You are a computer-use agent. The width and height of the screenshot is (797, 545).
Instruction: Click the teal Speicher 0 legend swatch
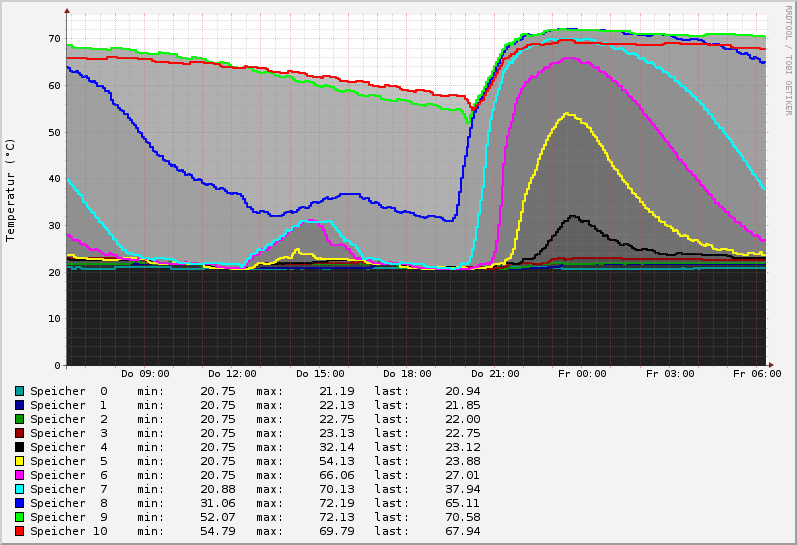click(x=19, y=391)
